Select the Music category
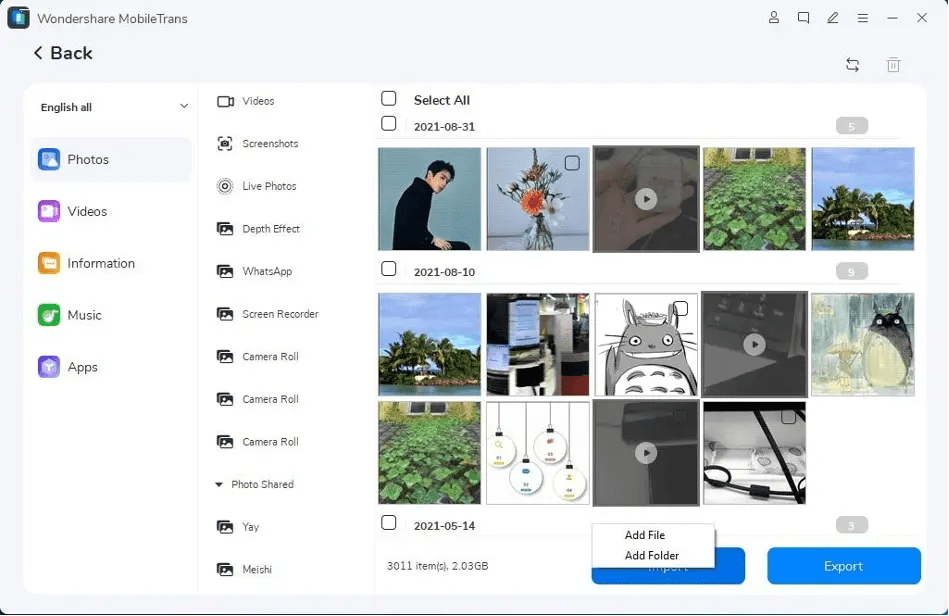 point(83,315)
